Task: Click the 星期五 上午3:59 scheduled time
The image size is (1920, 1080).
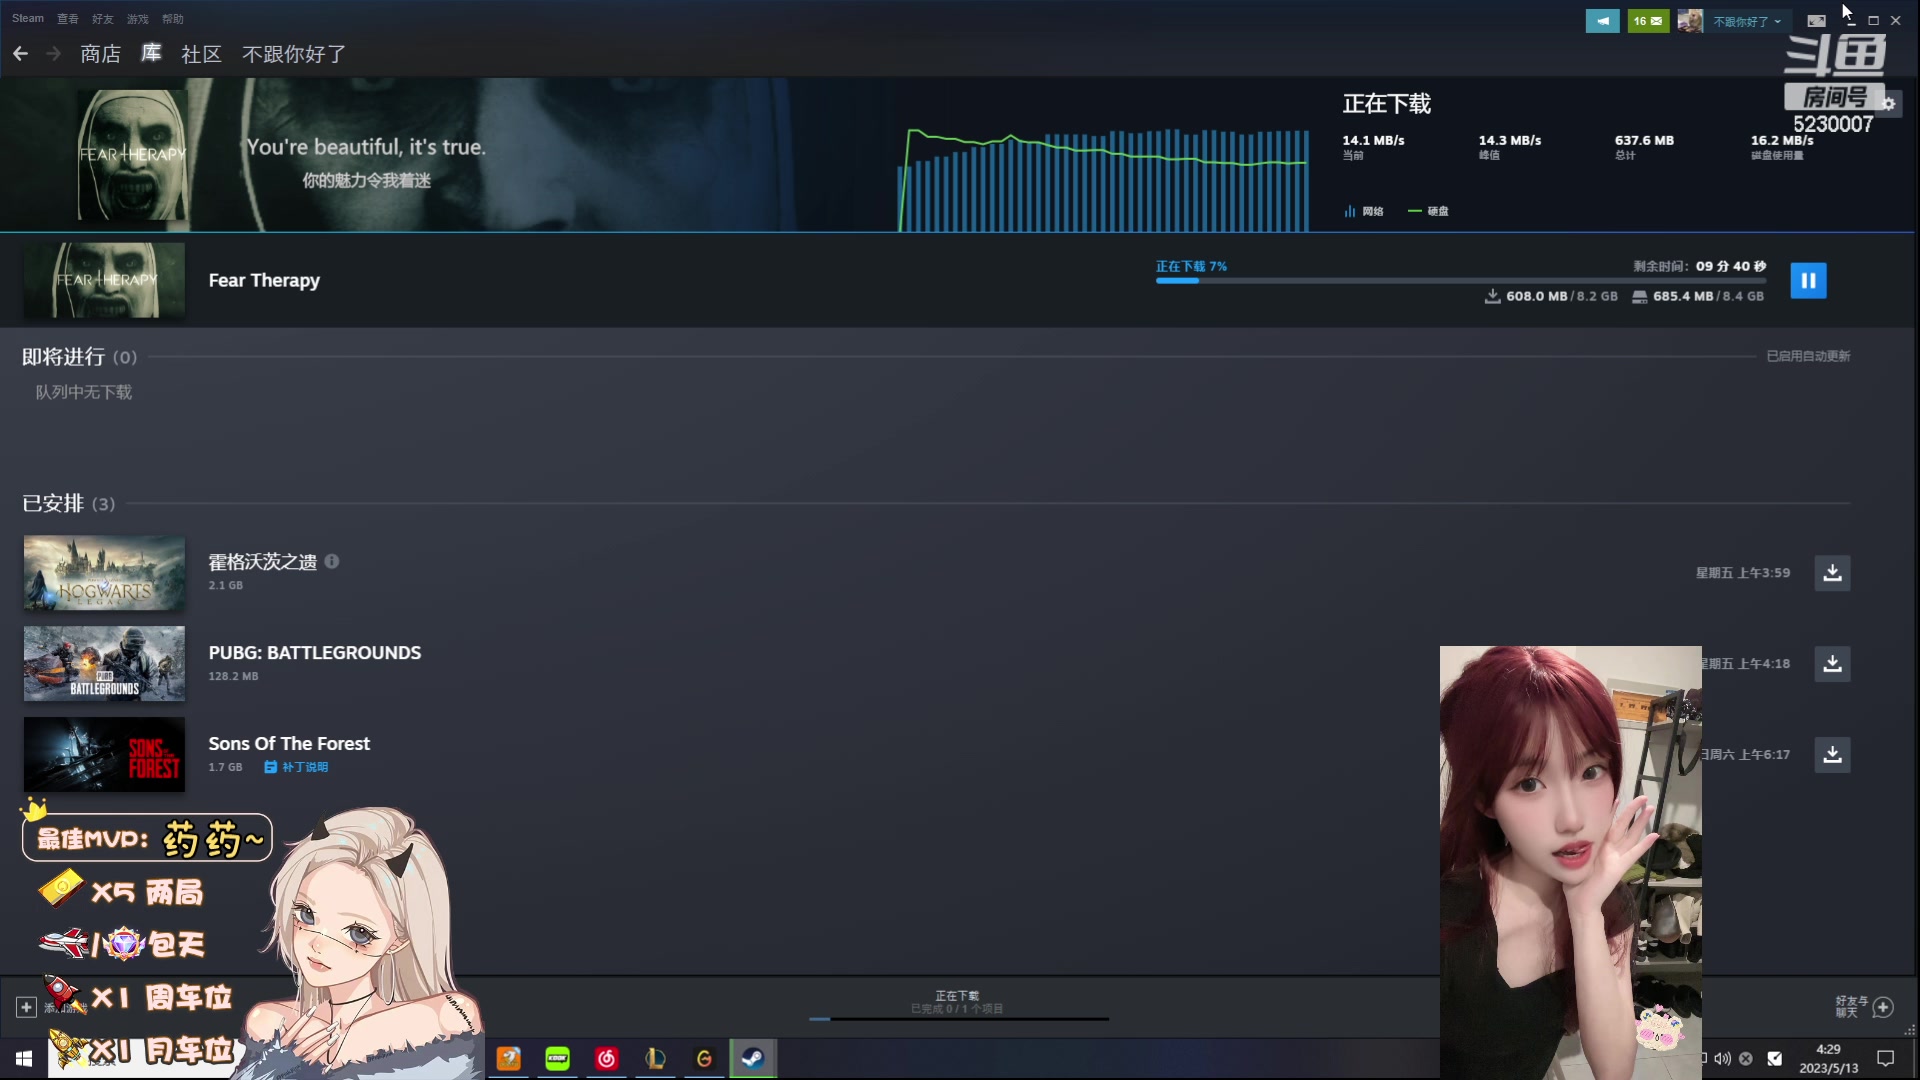Action: click(x=1743, y=573)
